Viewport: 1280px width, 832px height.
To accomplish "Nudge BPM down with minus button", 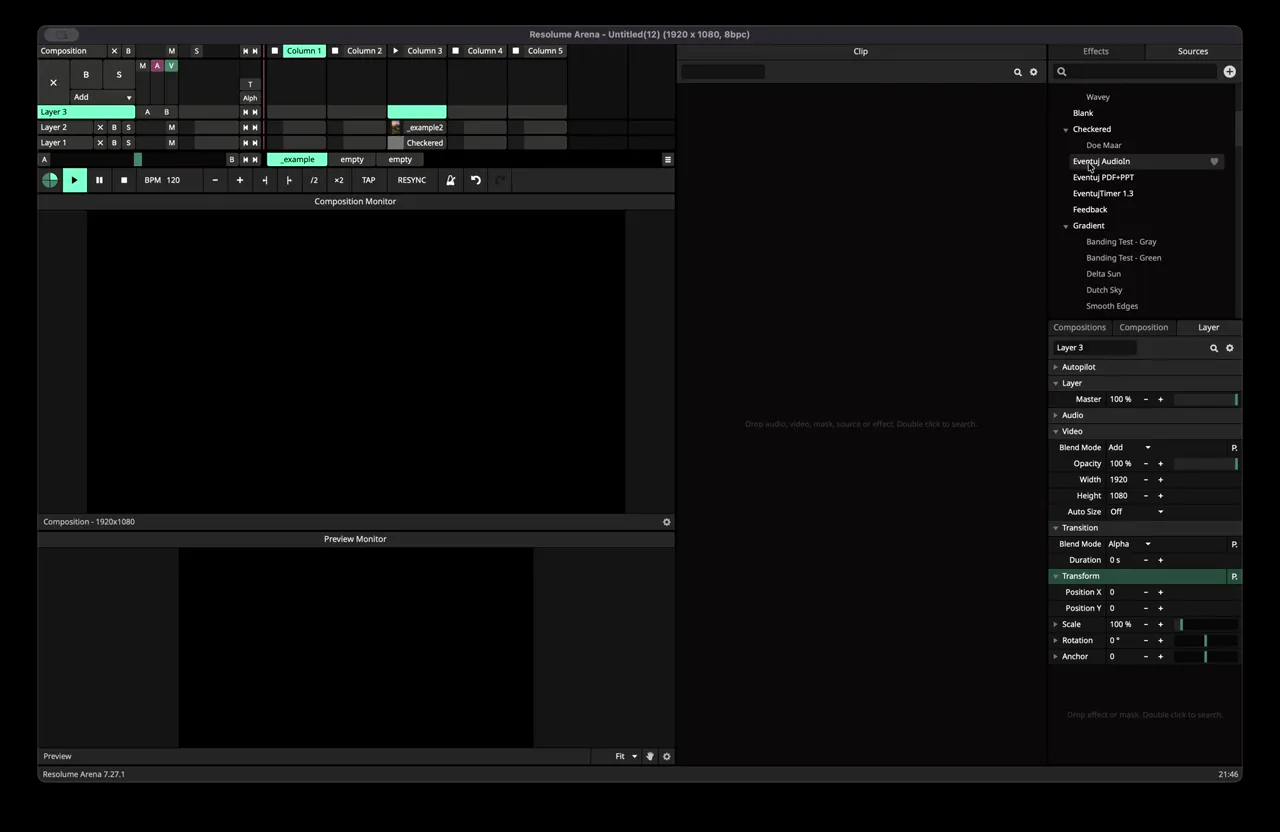I will [215, 180].
